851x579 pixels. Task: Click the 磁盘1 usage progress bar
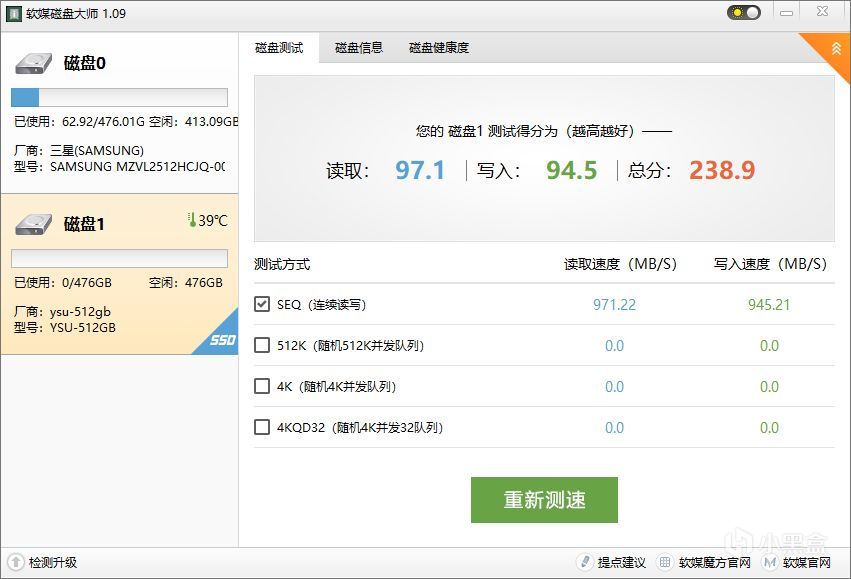(x=119, y=258)
